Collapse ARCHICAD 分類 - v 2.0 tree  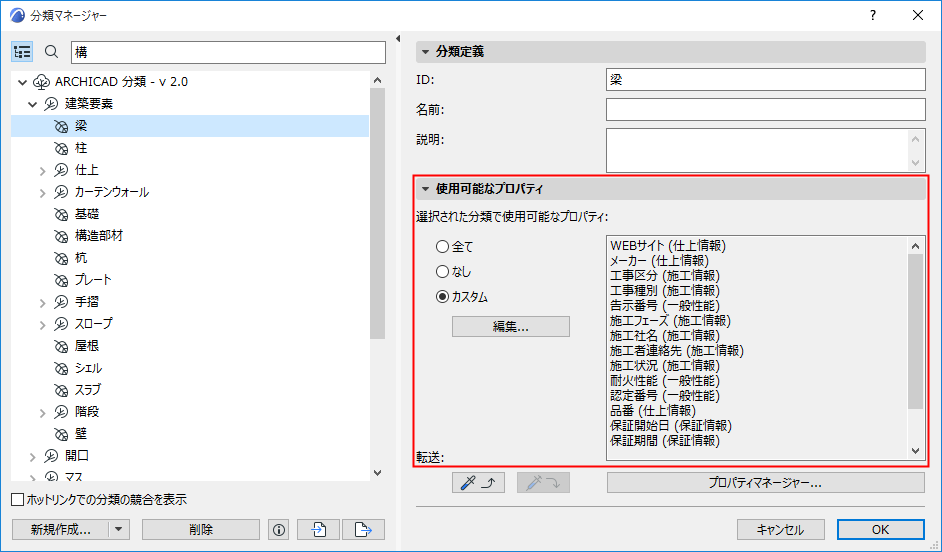[x=23, y=82]
